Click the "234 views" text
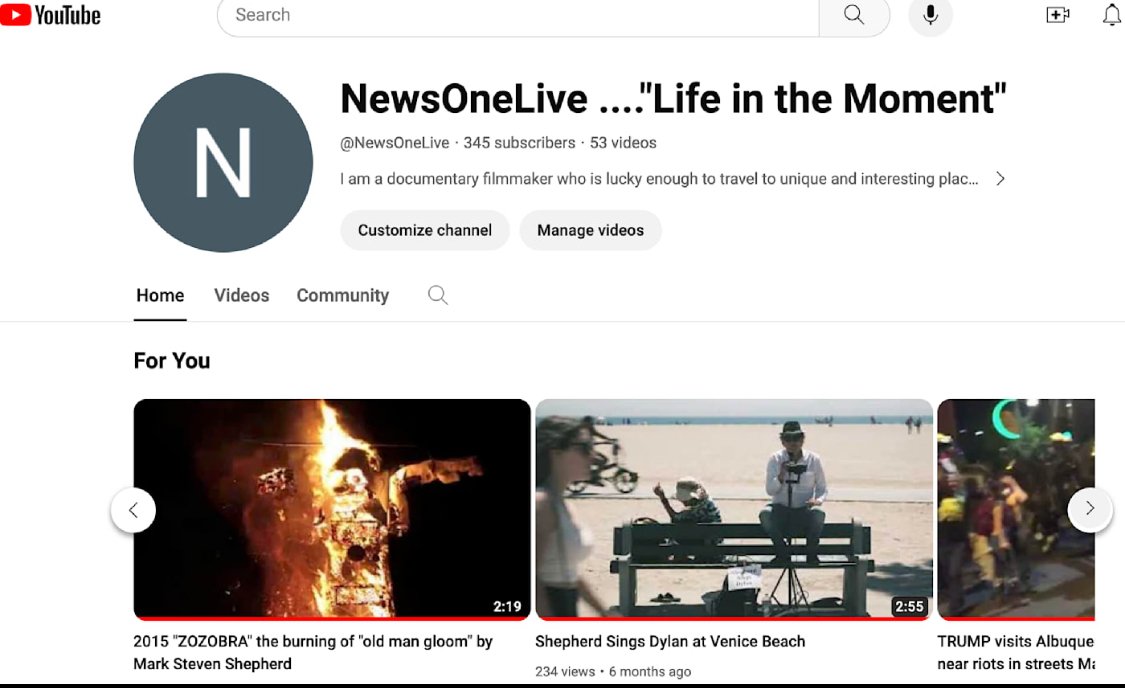 click(565, 671)
